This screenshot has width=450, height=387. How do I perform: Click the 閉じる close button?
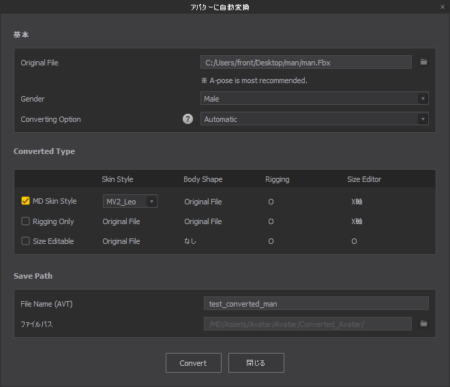point(256,363)
